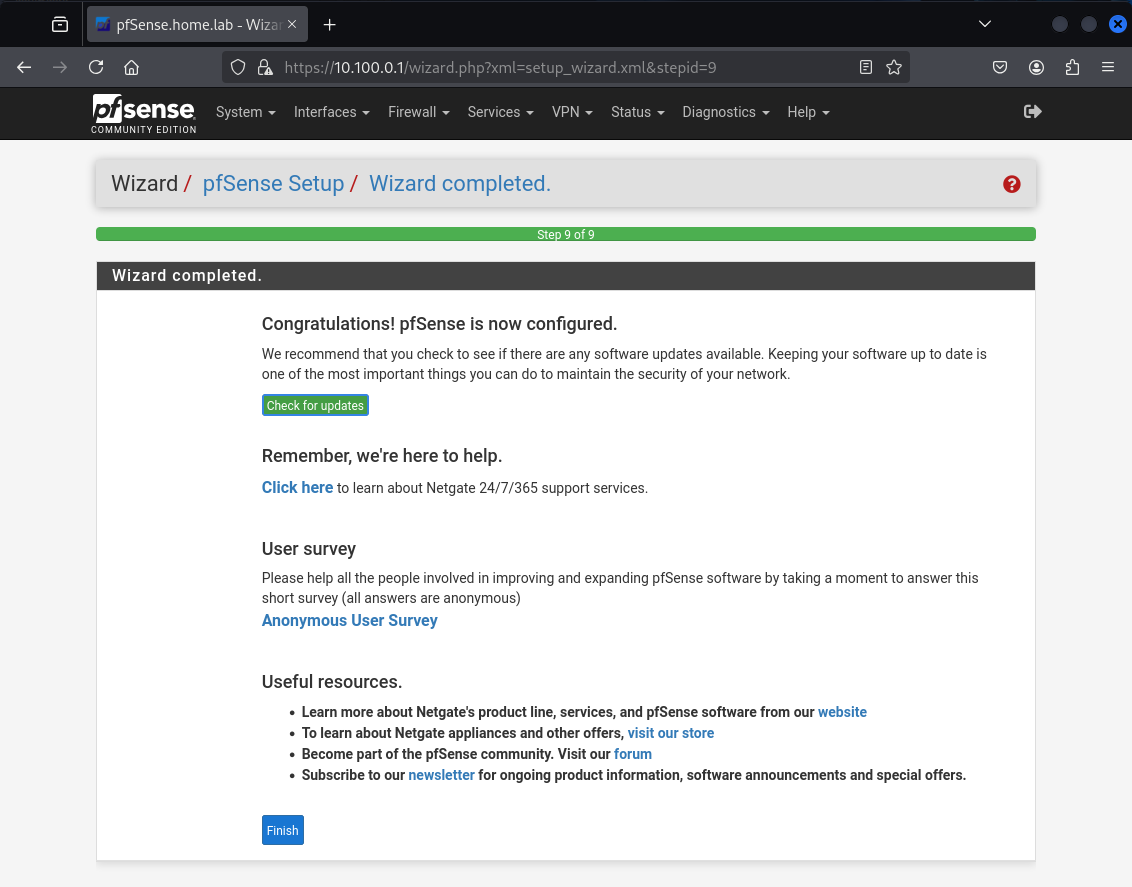Bookmark this page with the star icon
Image resolution: width=1132 pixels, height=887 pixels.
pos(894,67)
